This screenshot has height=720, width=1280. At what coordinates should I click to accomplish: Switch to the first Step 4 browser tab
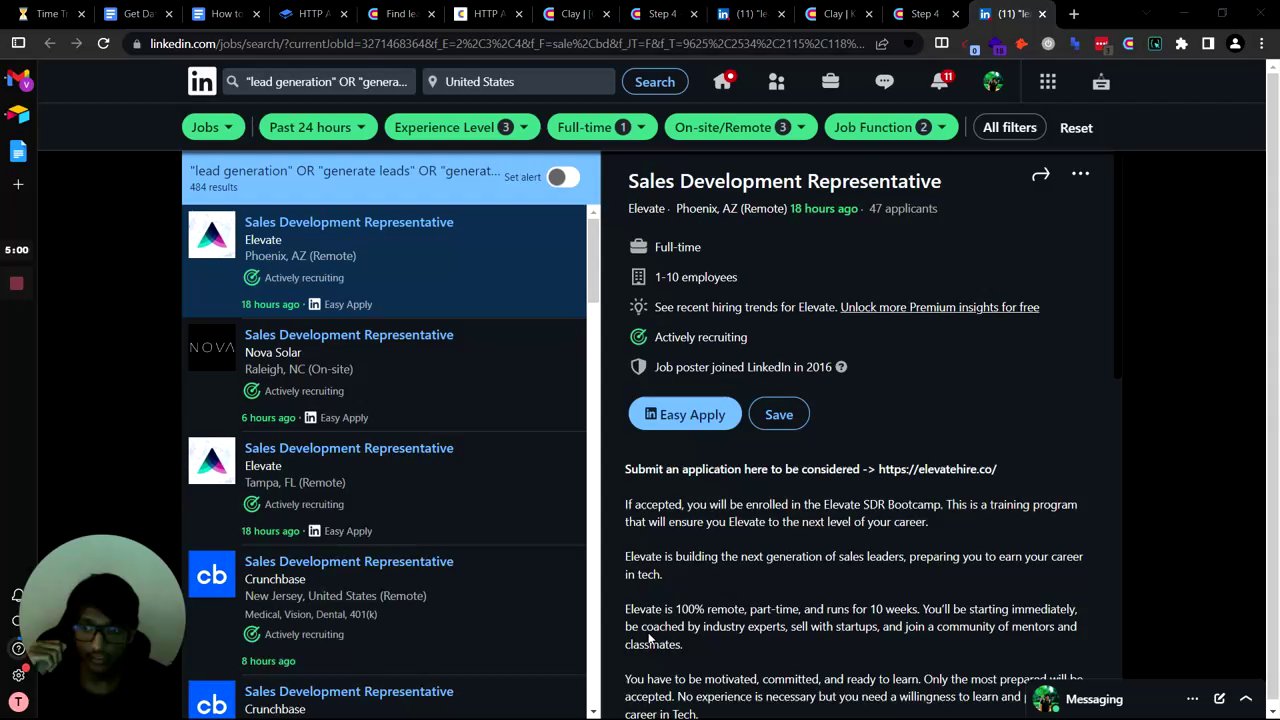coord(663,14)
